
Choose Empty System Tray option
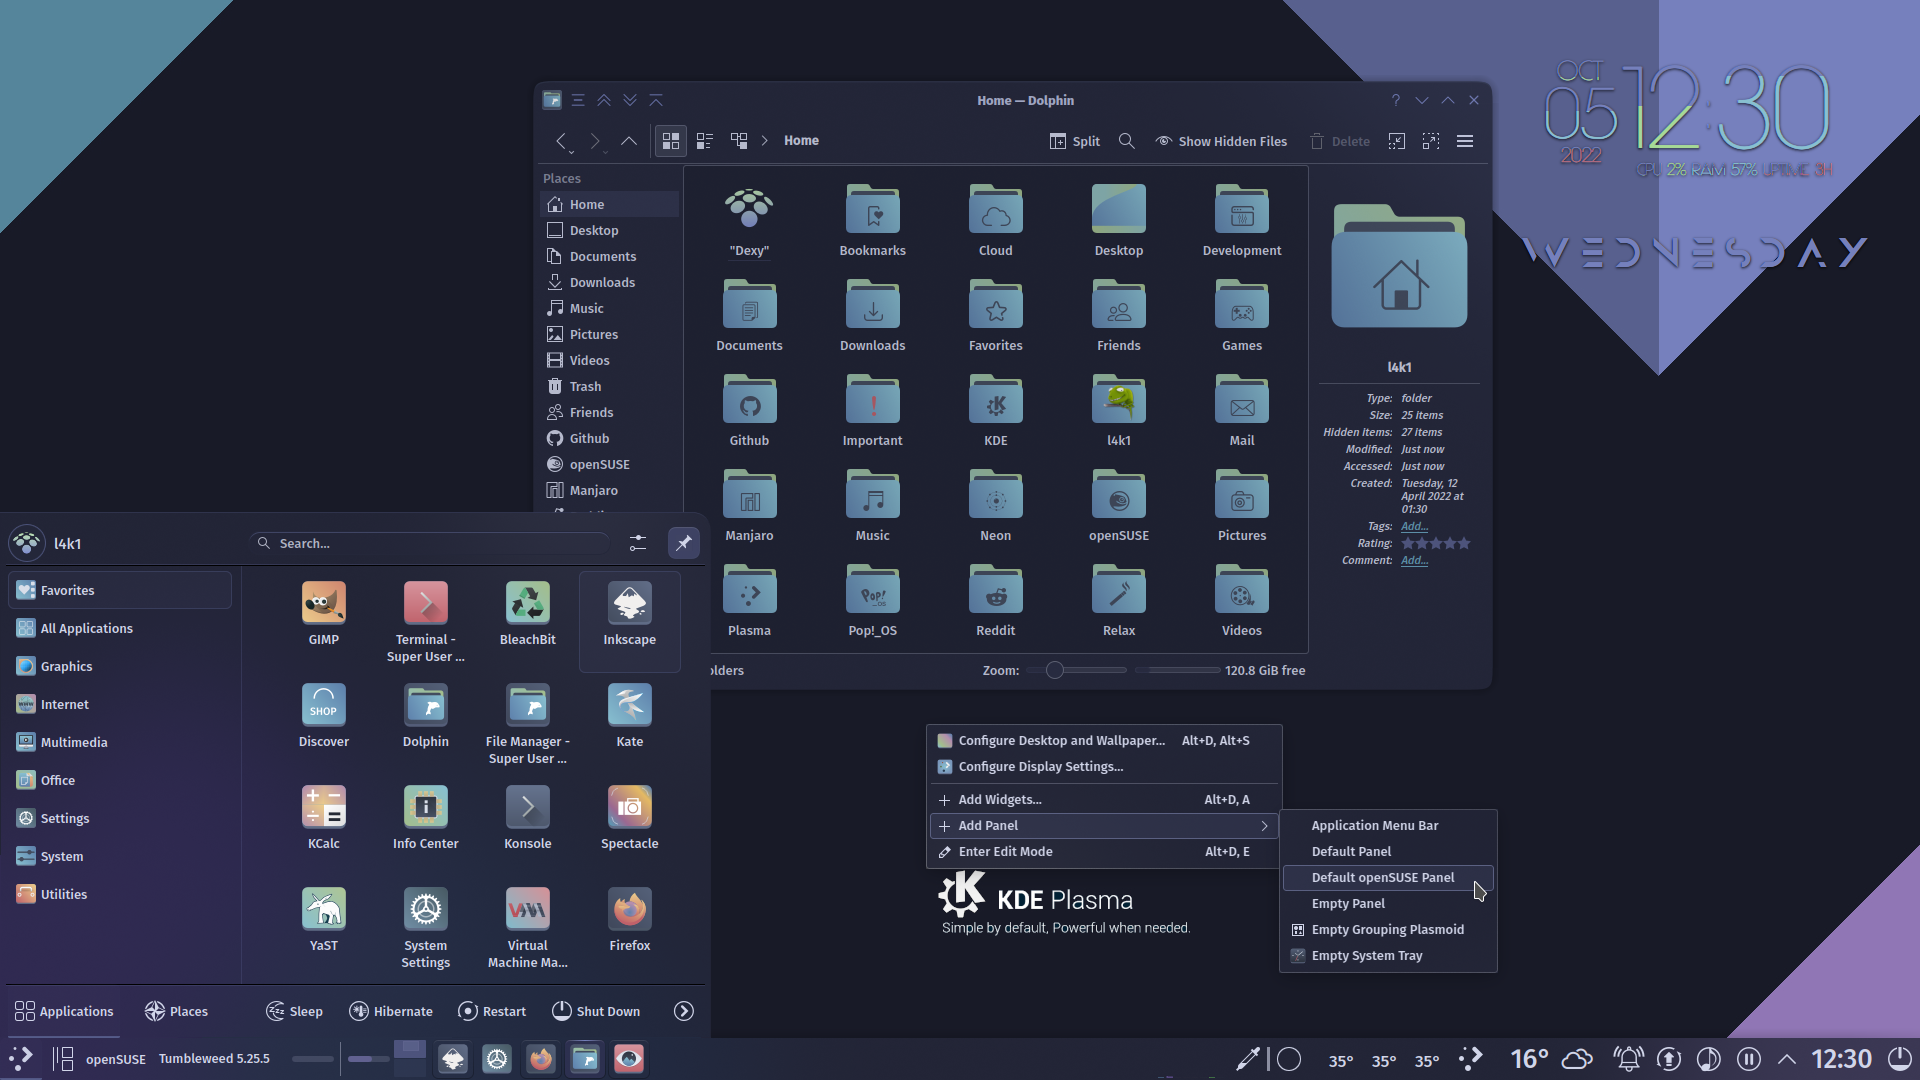1388,956
